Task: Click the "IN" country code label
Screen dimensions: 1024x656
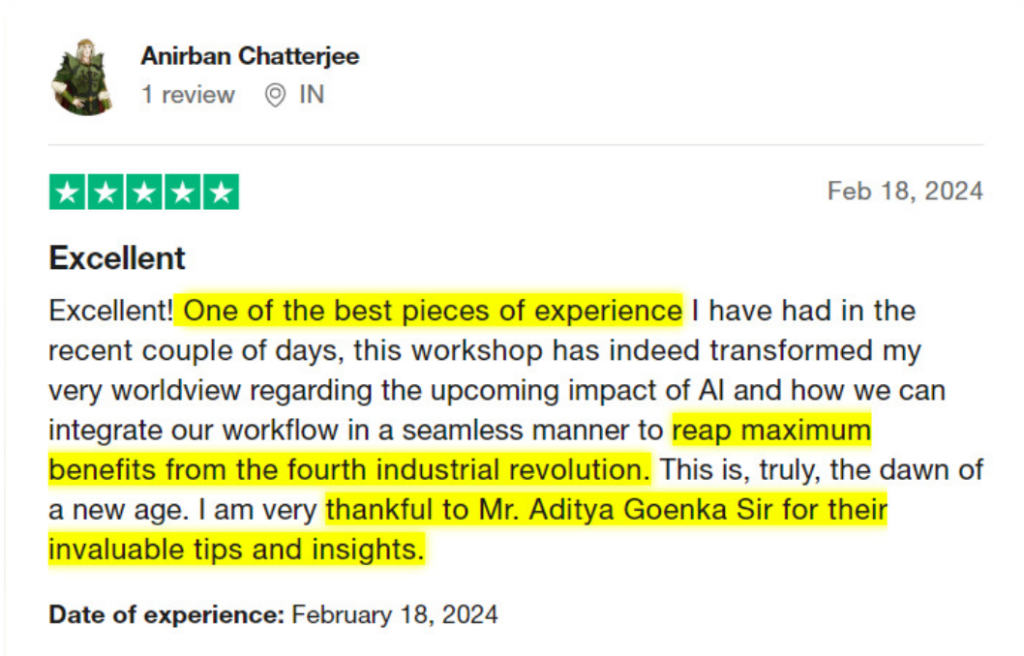Action: (312, 95)
